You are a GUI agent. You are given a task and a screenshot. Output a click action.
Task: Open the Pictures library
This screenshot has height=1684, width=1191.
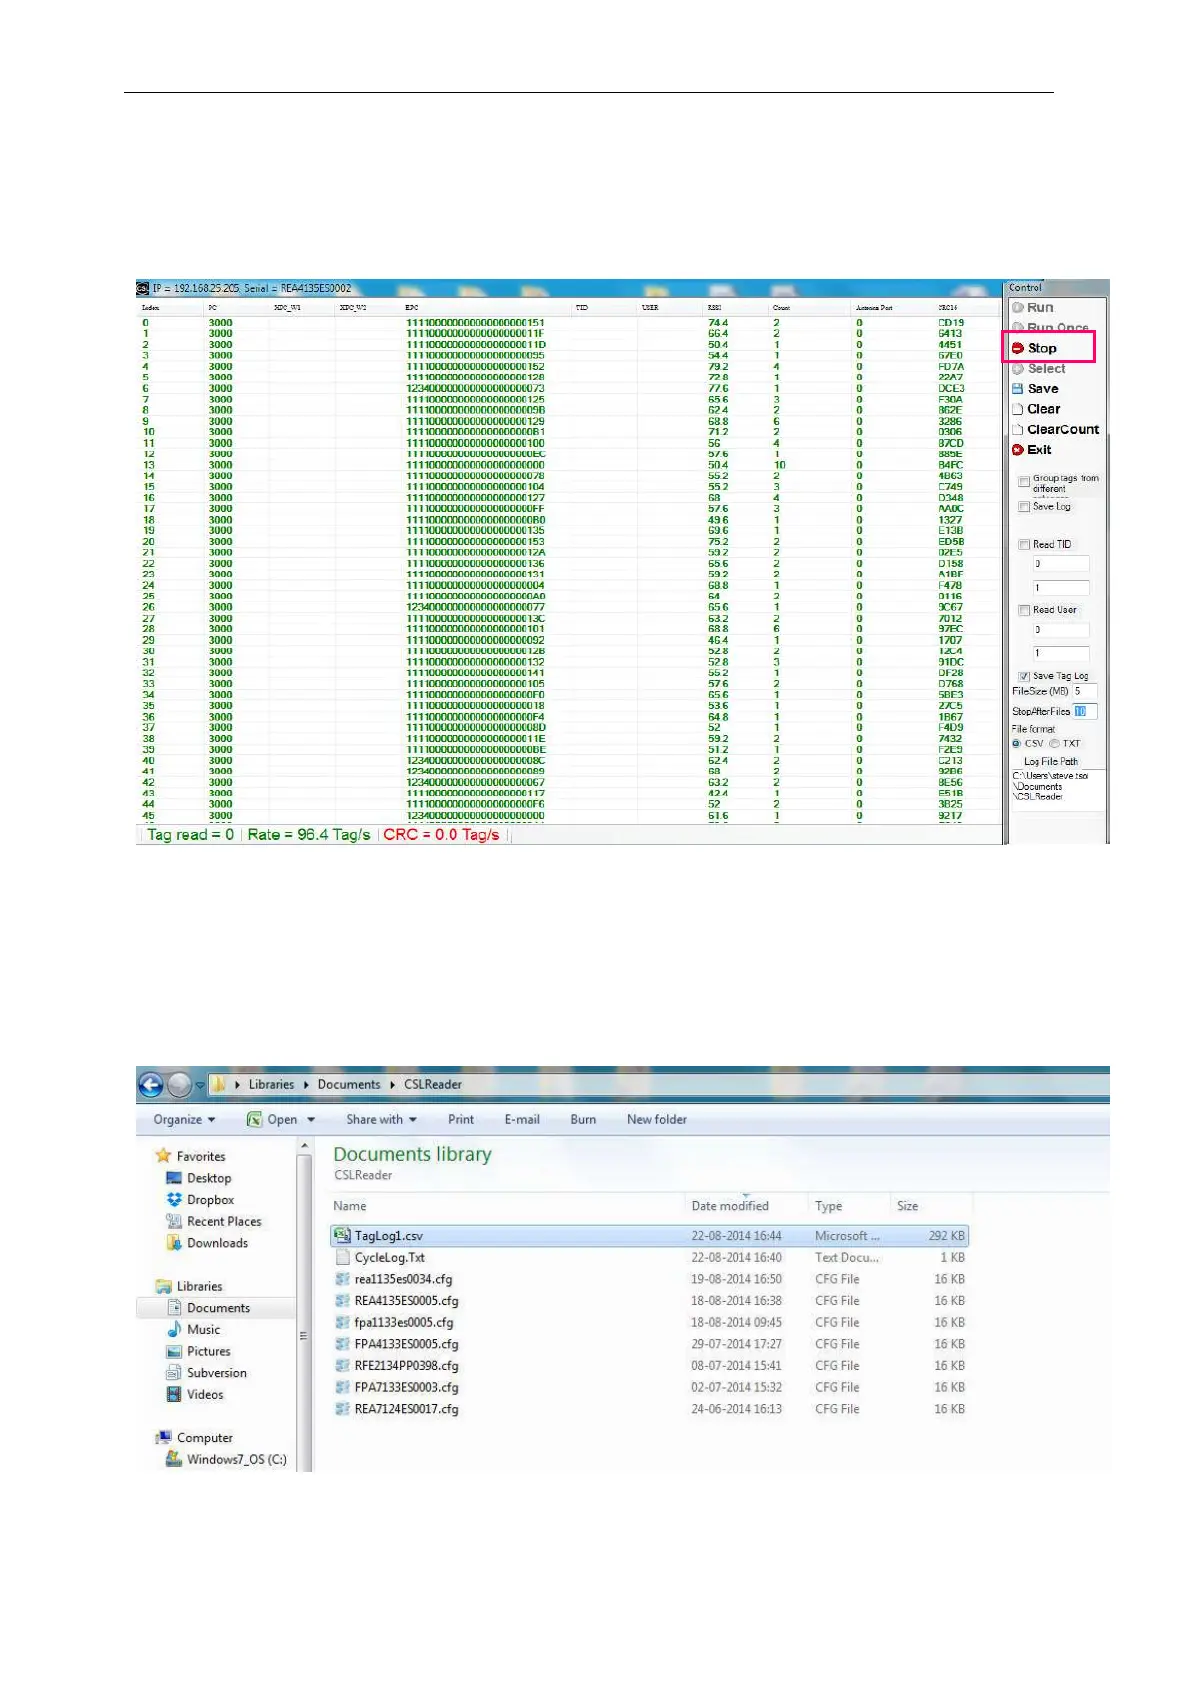198,1352
